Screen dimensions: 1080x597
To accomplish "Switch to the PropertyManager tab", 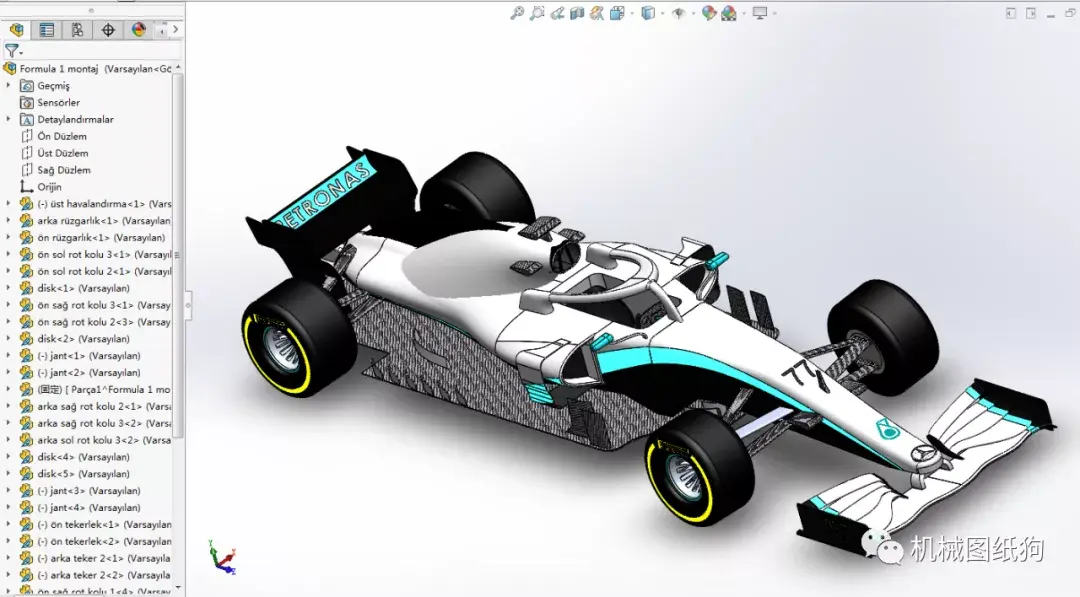I will click(x=46, y=30).
